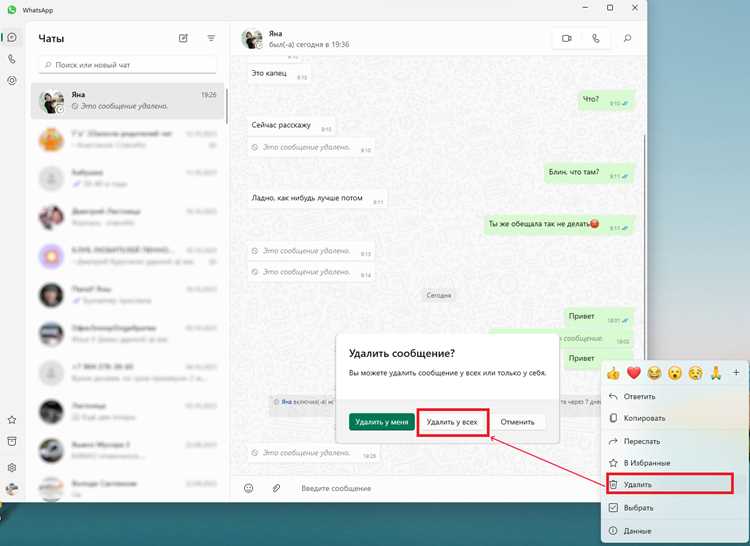Open the attachment paperclip menu

(x=276, y=488)
